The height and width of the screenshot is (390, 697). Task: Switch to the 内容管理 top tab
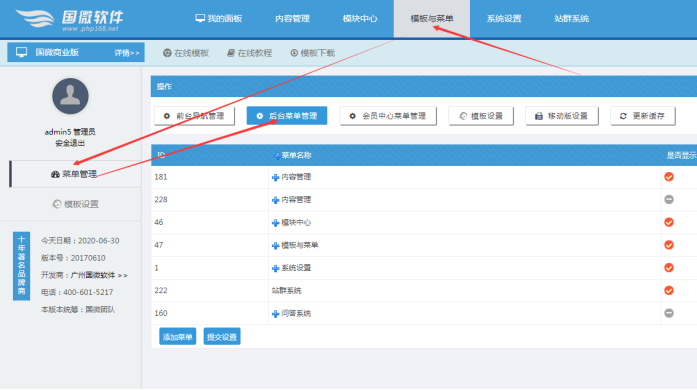(x=292, y=19)
